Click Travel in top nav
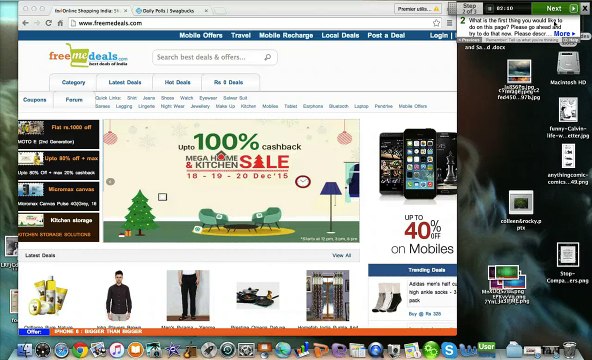Viewport: 592px width, 360px height. pyautogui.click(x=241, y=35)
